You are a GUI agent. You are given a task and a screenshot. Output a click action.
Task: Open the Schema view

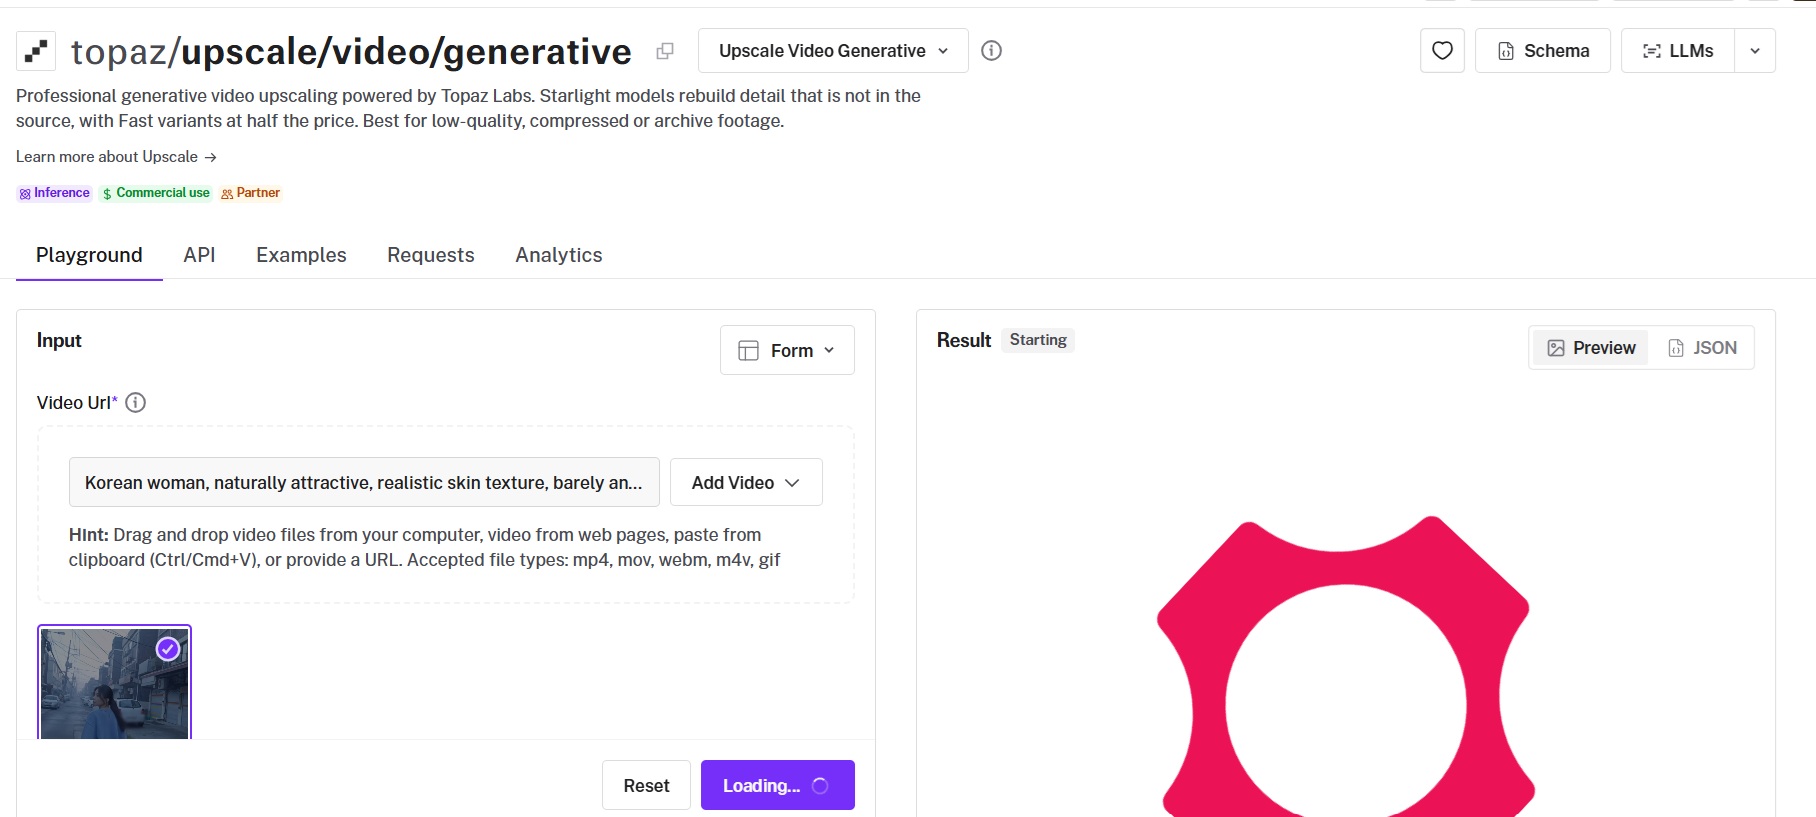pos(1542,51)
